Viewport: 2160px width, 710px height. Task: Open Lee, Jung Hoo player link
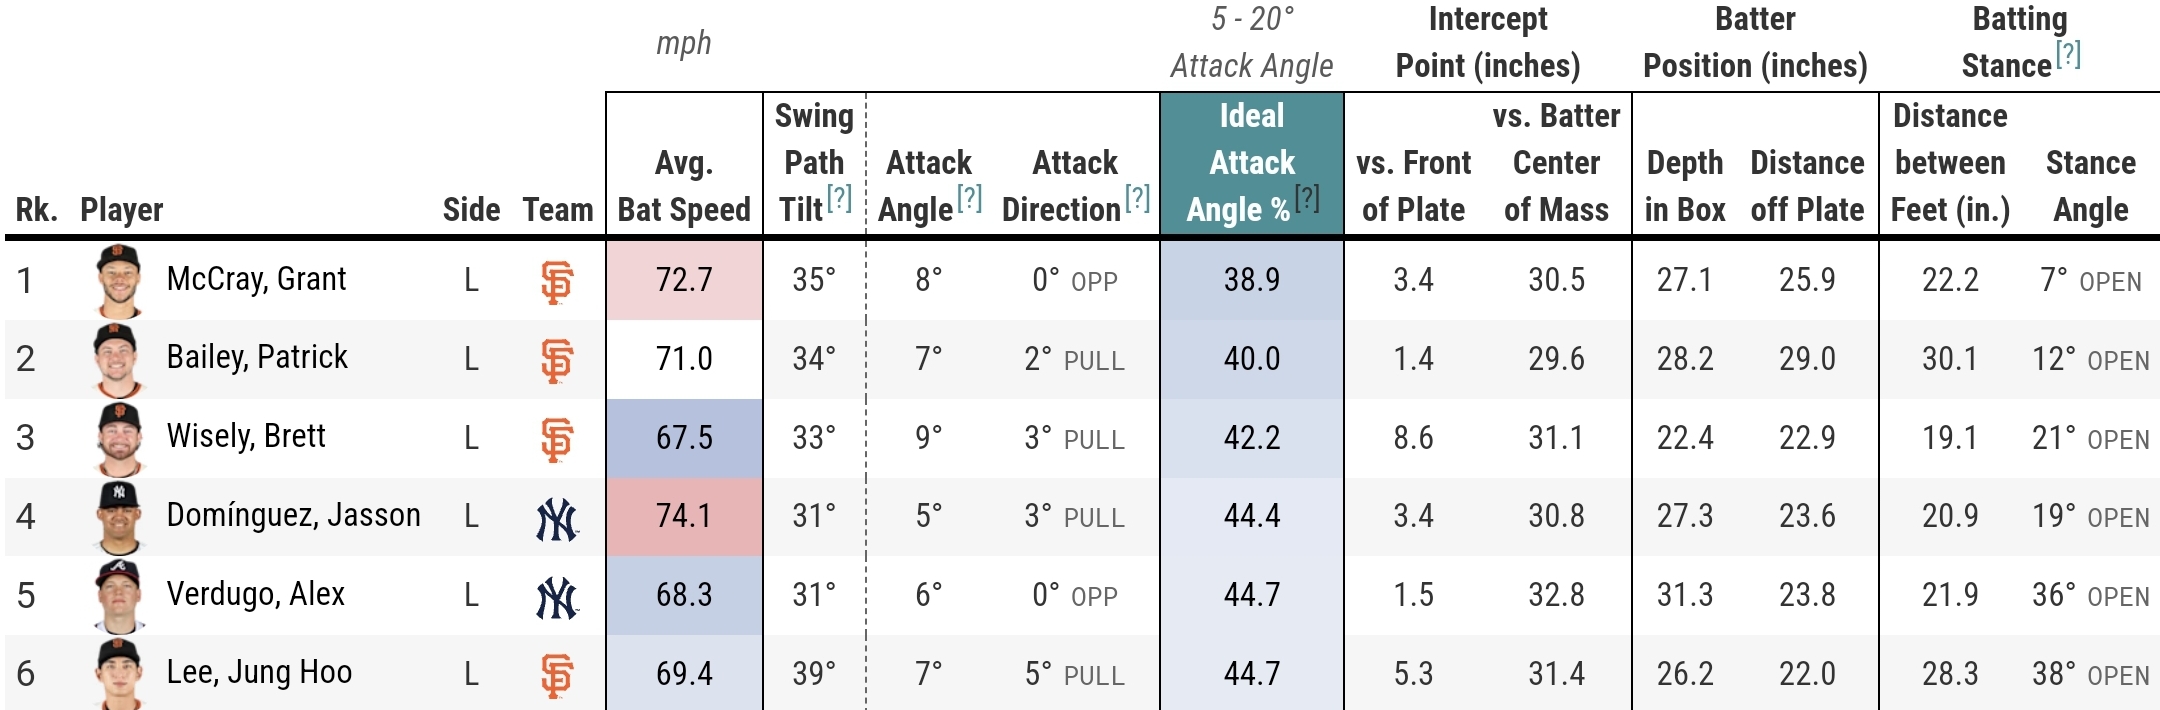(259, 672)
